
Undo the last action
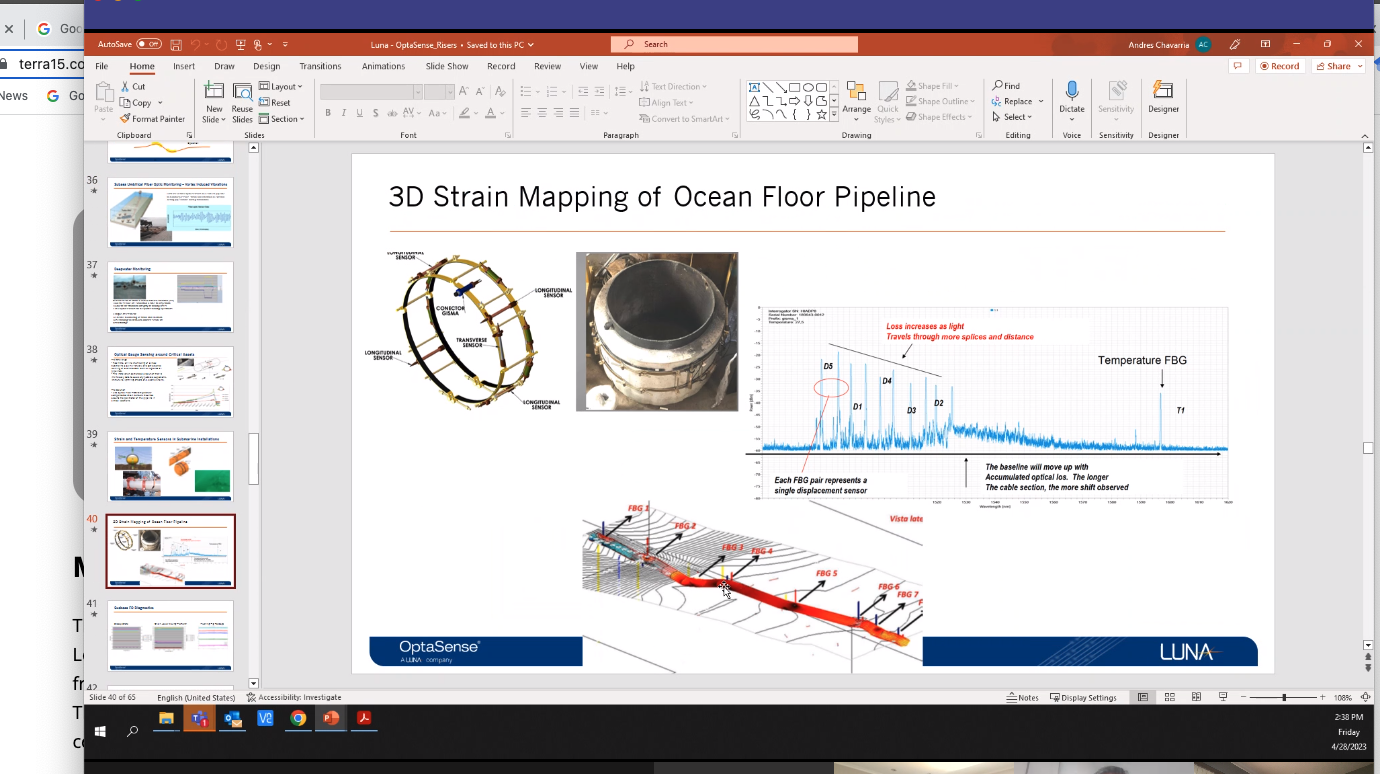click(x=197, y=45)
